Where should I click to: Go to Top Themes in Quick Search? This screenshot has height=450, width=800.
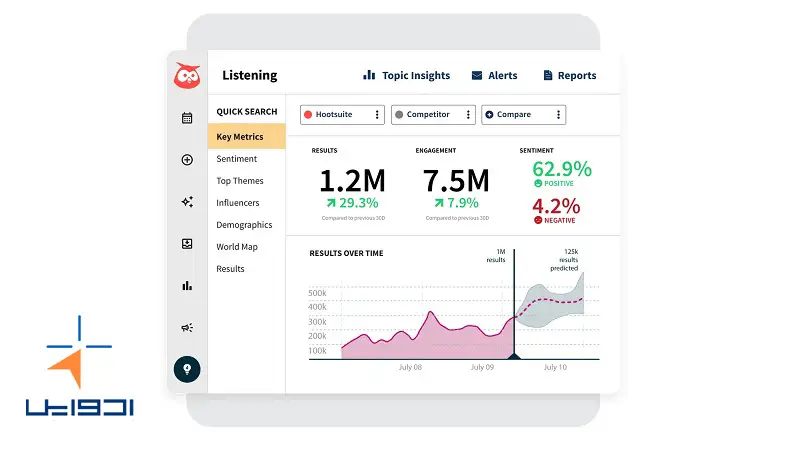point(240,181)
